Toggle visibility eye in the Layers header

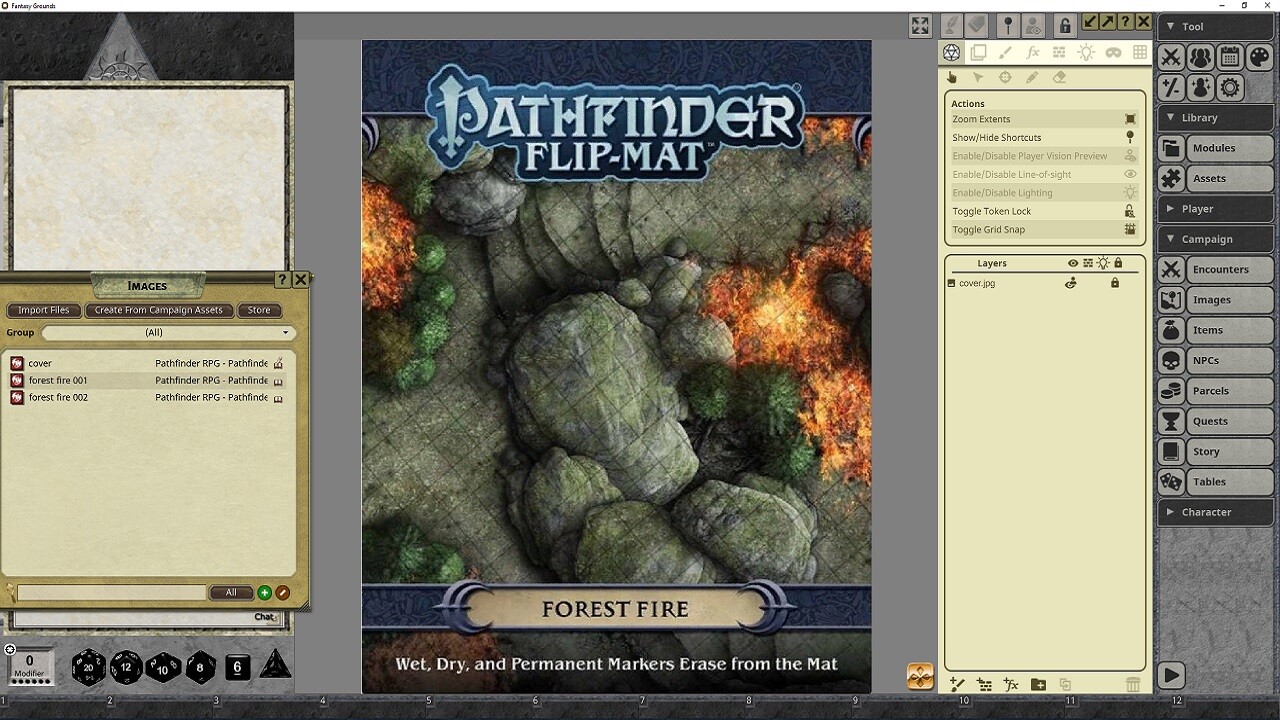click(1073, 263)
